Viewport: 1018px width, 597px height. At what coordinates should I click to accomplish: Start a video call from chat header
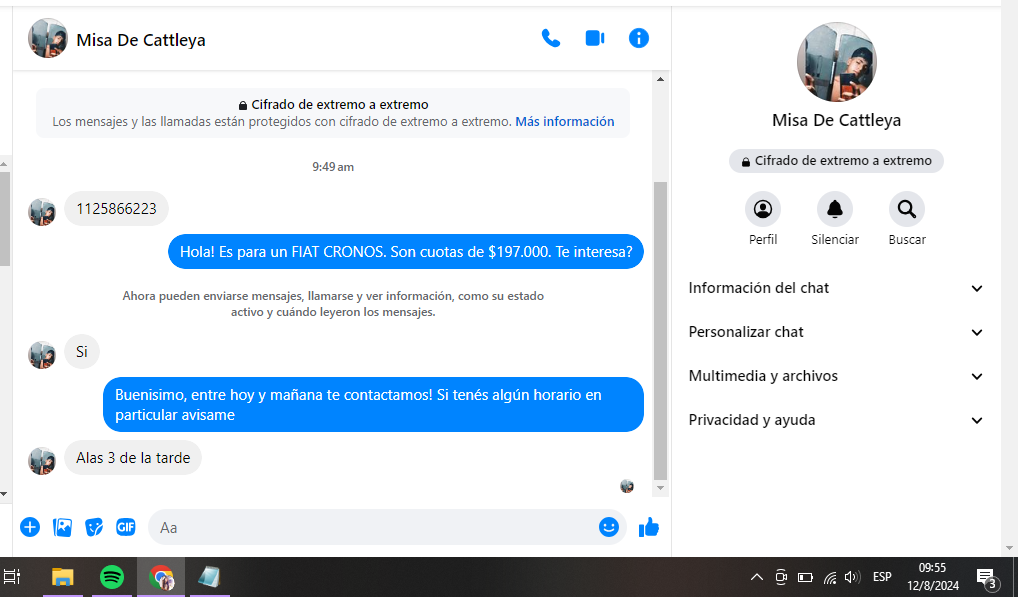pos(595,38)
